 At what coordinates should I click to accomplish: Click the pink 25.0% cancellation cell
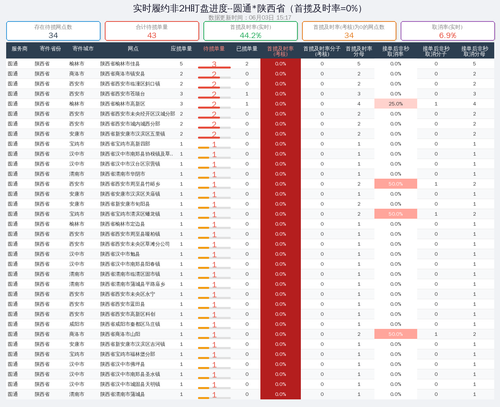pyautogui.click(x=396, y=104)
